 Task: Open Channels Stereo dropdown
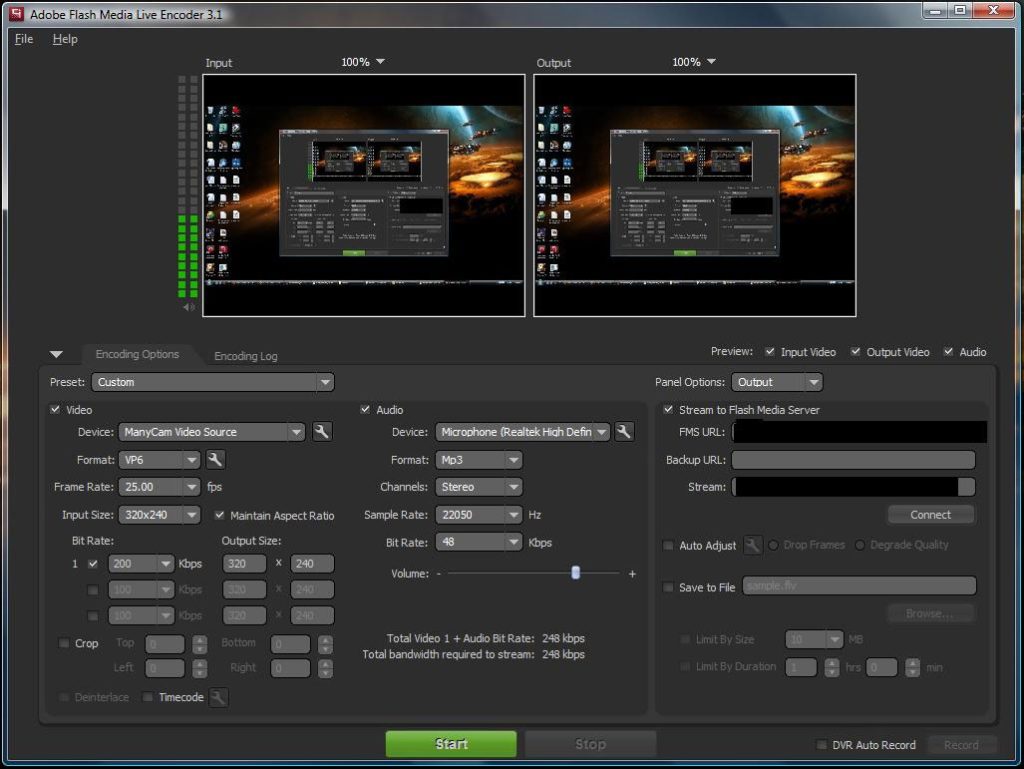479,487
